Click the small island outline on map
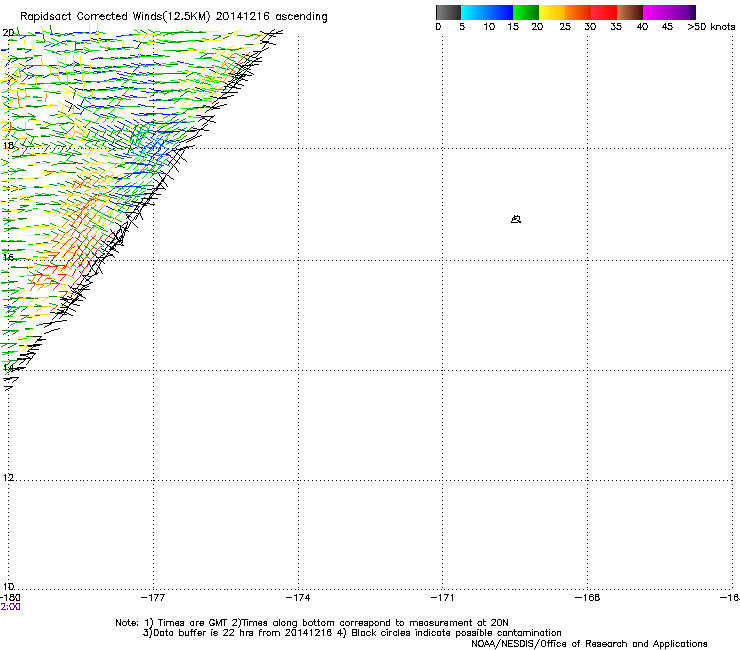740x650 pixels. coord(516,219)
